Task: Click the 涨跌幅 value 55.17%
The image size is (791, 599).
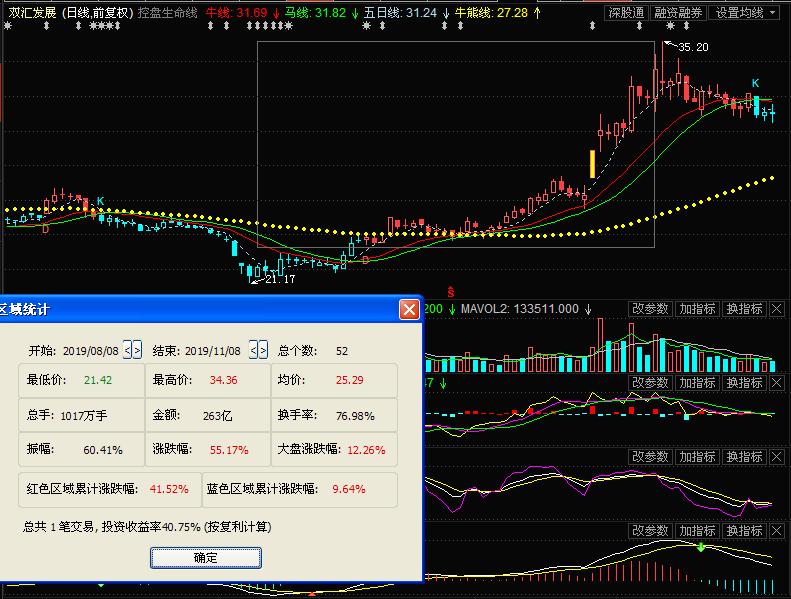Action: click(x=229, y=450)
